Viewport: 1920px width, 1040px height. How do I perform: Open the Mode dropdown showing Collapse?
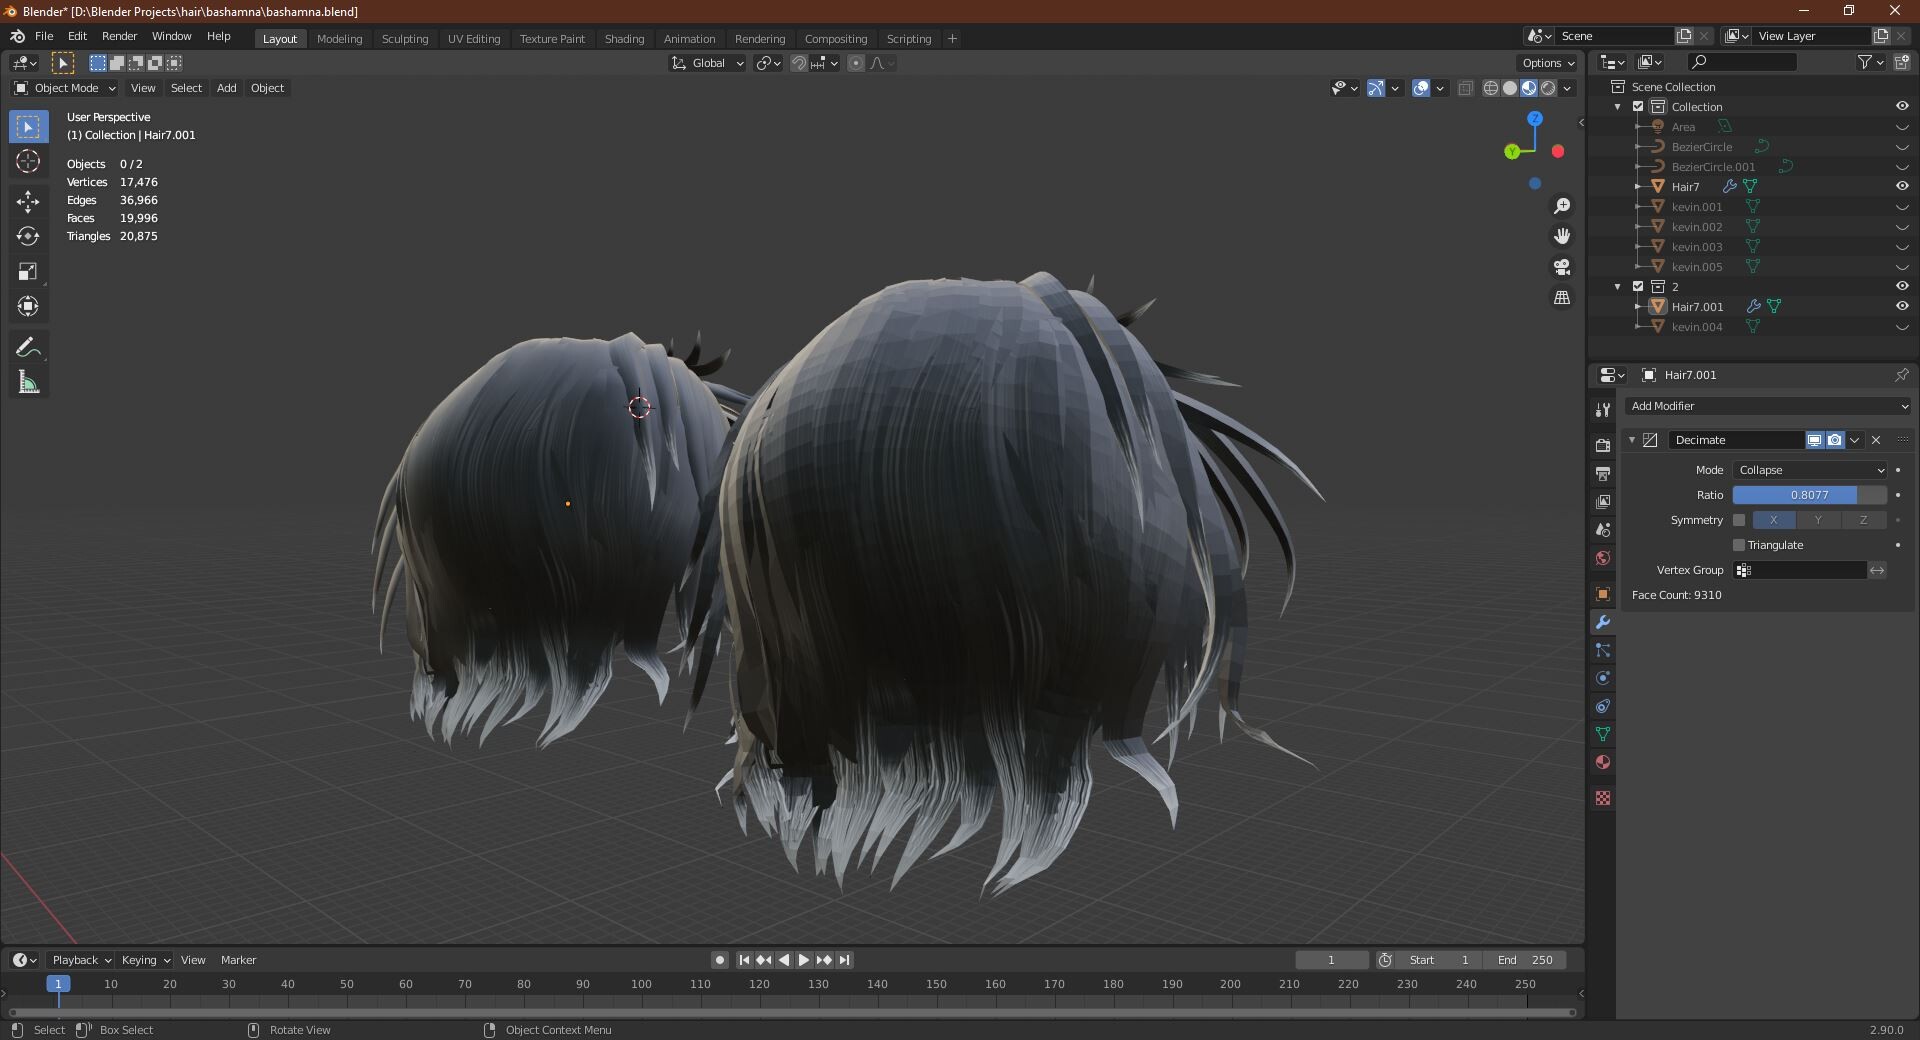click(x=1810, y=470)
